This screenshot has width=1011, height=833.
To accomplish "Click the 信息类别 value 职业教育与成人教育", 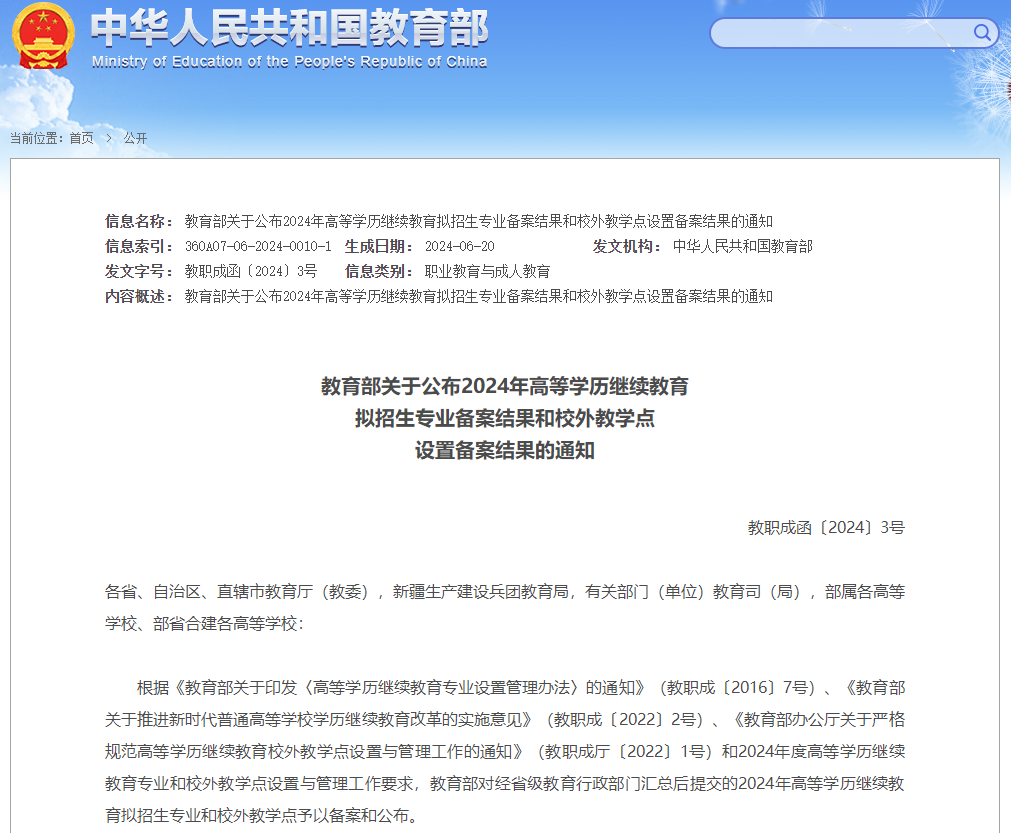I will 487,271.
